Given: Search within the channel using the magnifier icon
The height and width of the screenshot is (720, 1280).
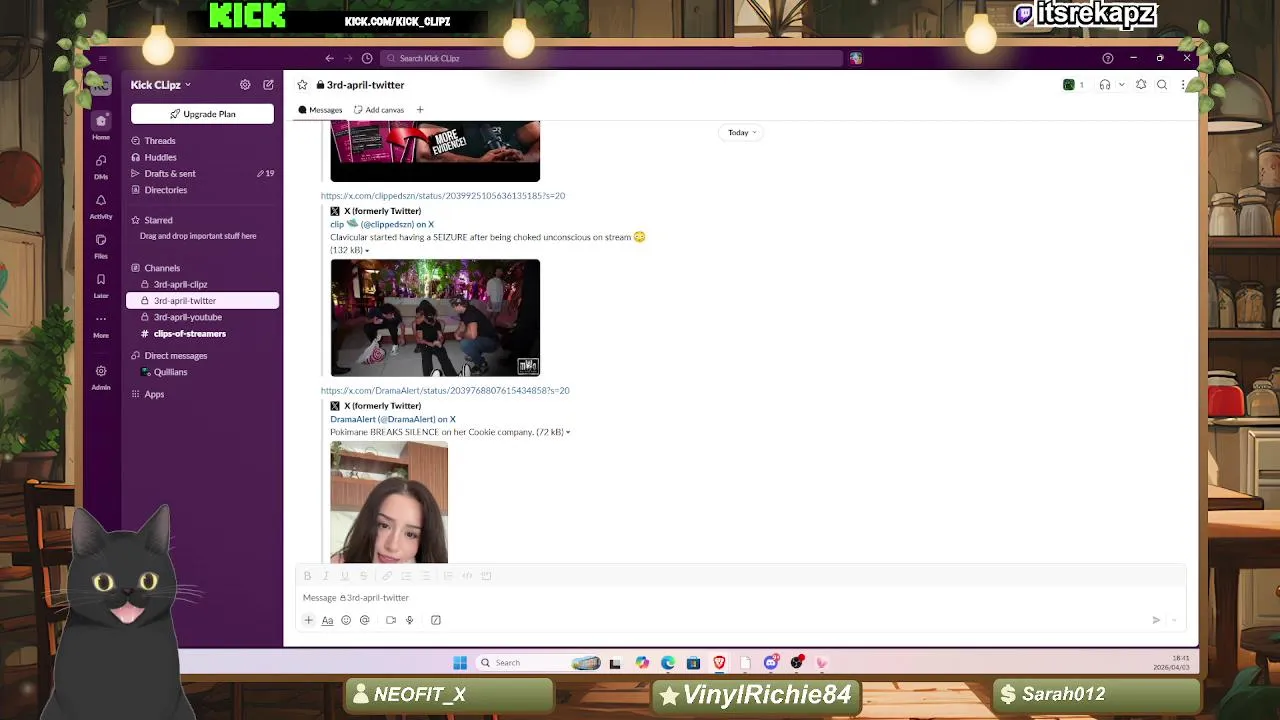Looking at the screenshot, I should [1162, 85].
